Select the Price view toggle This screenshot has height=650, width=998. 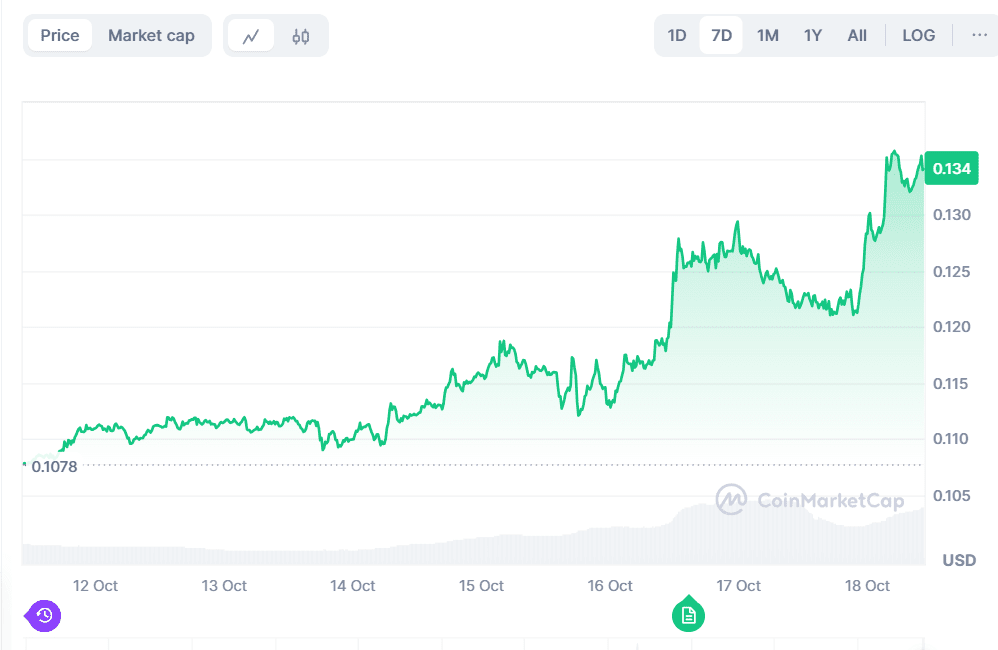coord(59,34)
